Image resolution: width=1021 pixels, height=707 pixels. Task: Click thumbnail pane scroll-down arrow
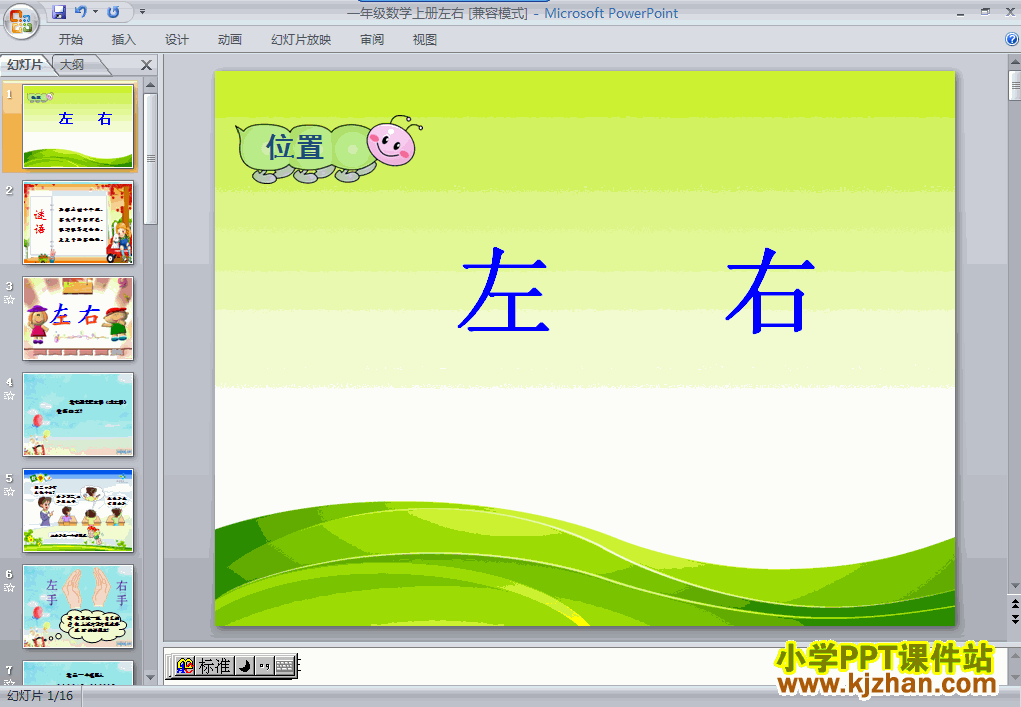pos(150,678)
